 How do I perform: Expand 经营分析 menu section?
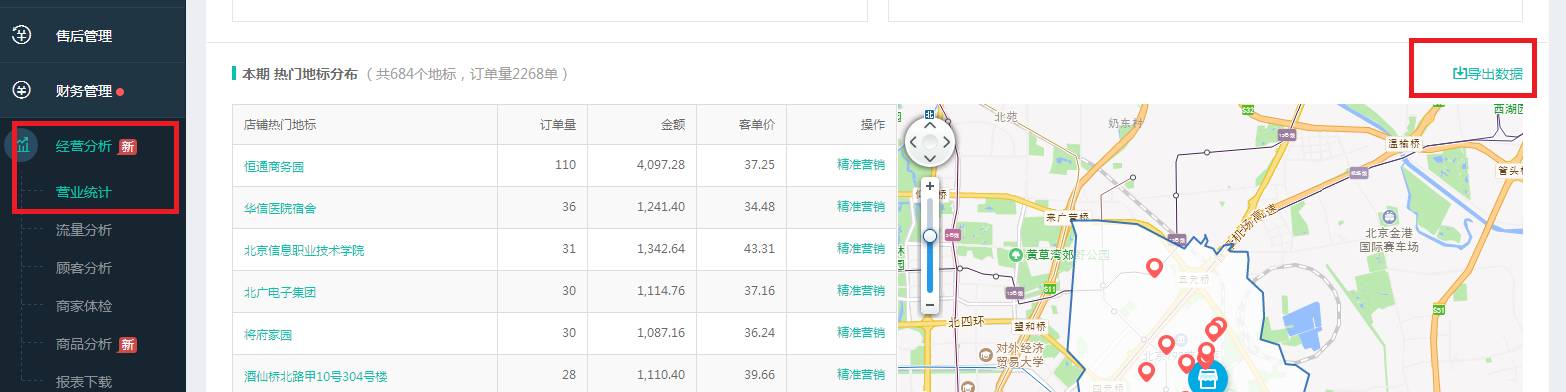[84, 146]
